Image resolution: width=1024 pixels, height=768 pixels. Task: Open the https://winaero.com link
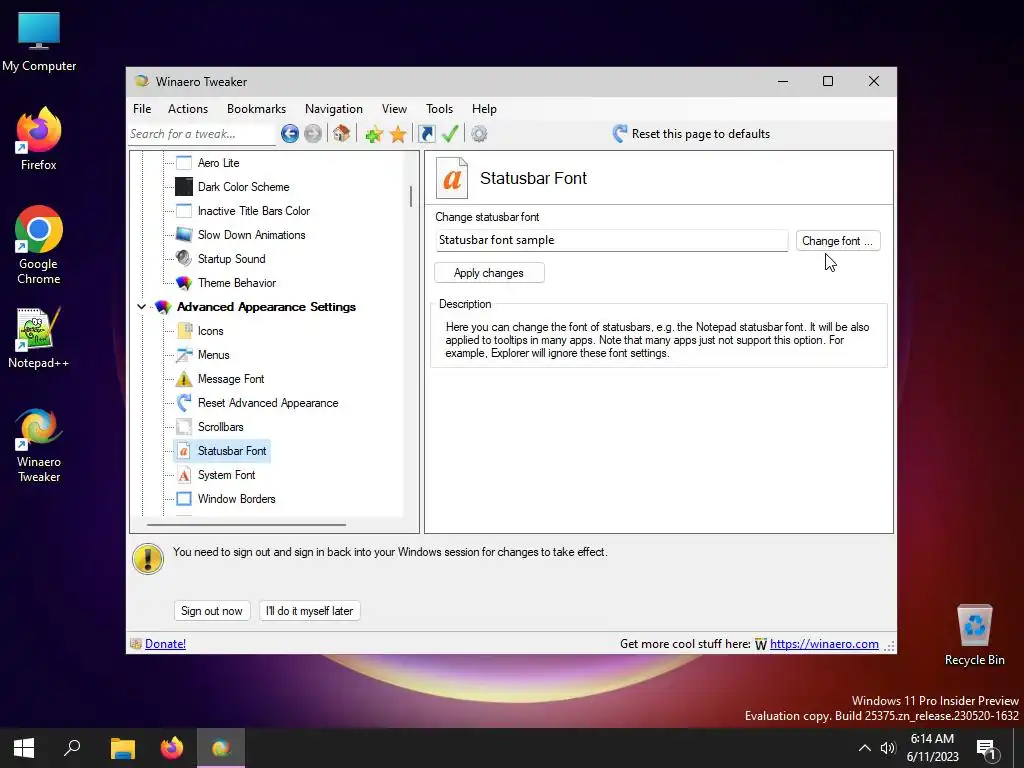824,644
